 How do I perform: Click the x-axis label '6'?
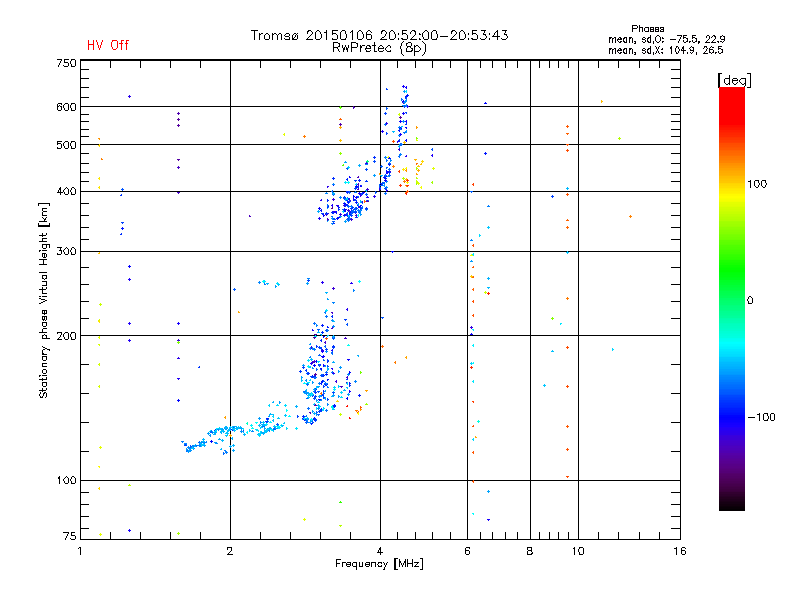468,551
